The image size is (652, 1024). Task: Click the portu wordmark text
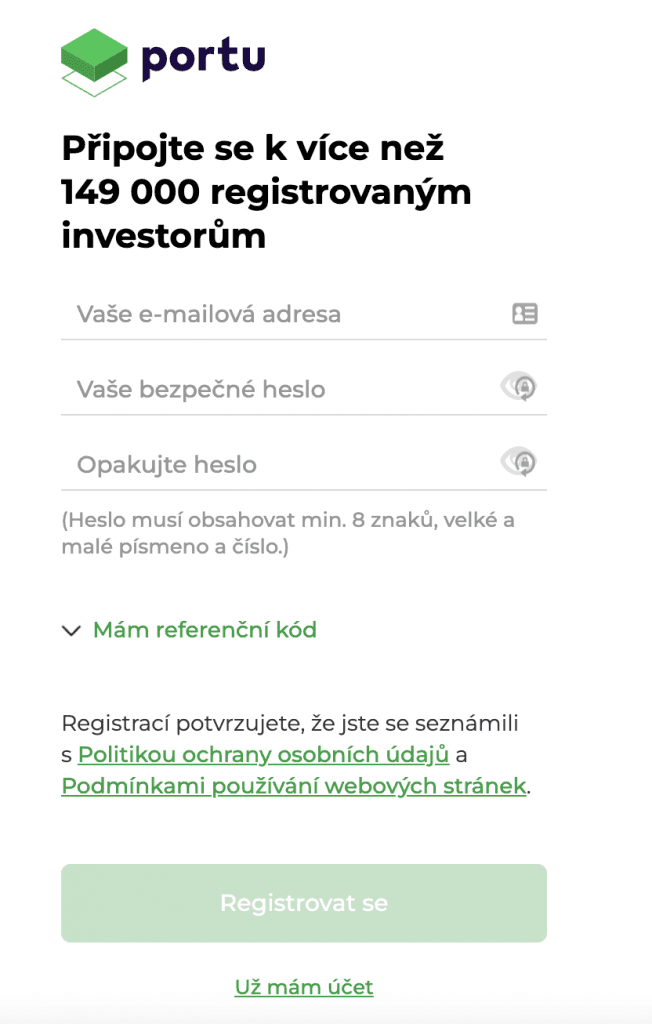(203, 57)
